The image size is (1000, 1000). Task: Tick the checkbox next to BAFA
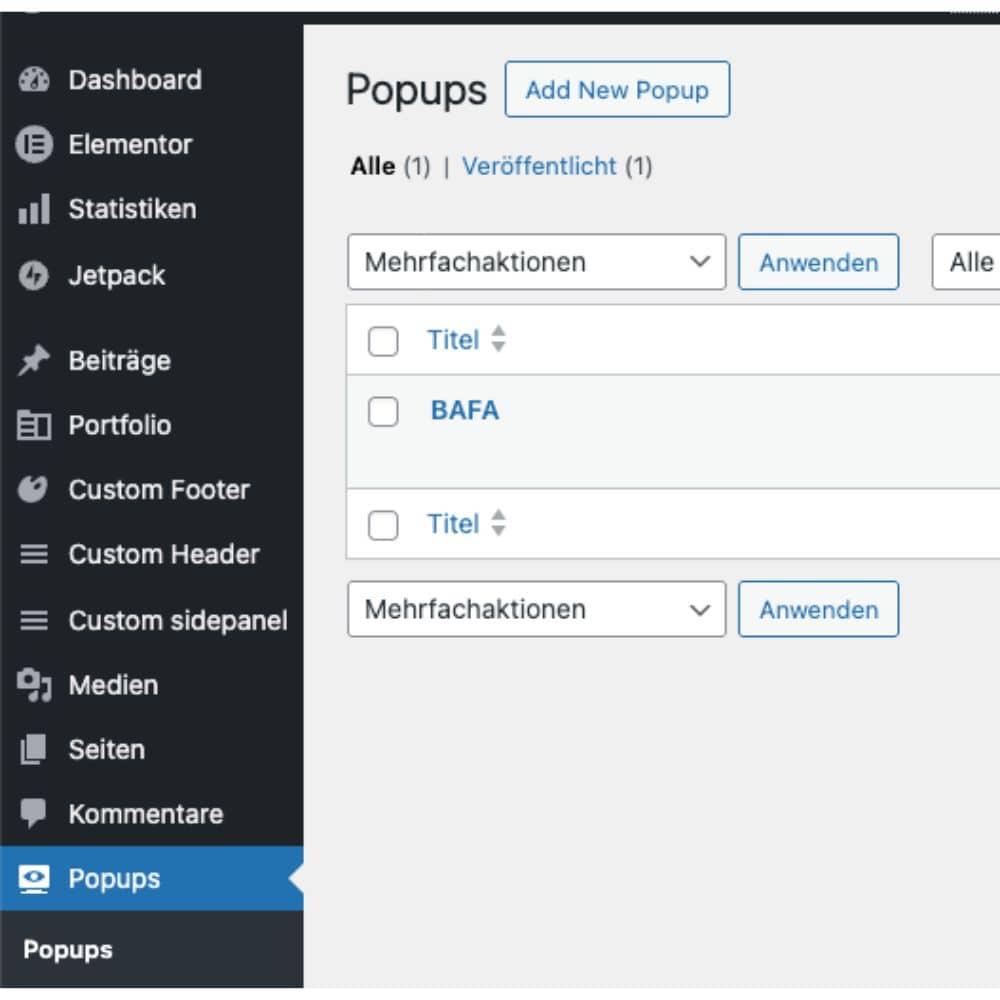click(x=383, y=411)
